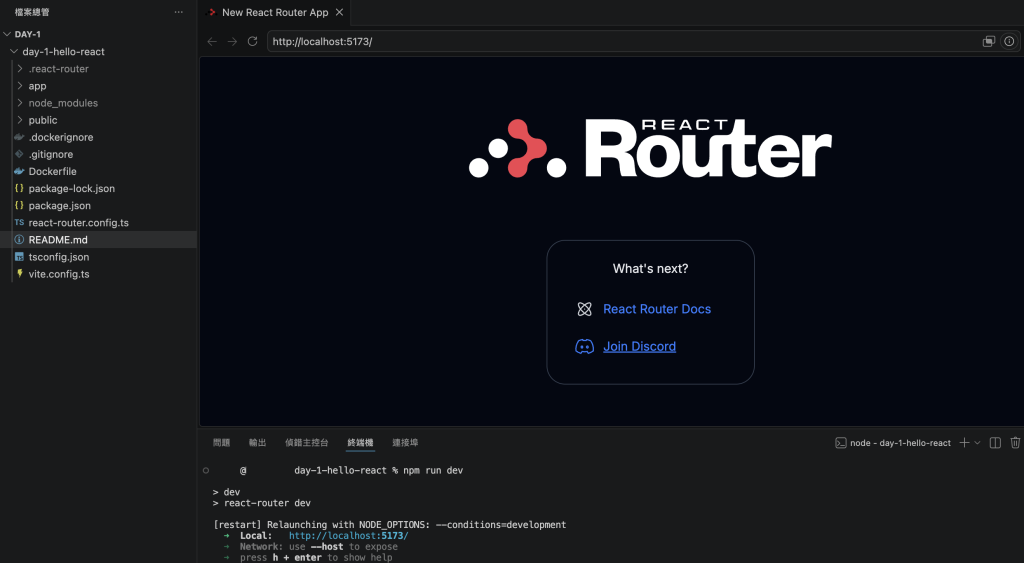The width and height of the screenshot is (1024, 563).
Task: Click the React Router logo in preview
Action: (650, 148)
